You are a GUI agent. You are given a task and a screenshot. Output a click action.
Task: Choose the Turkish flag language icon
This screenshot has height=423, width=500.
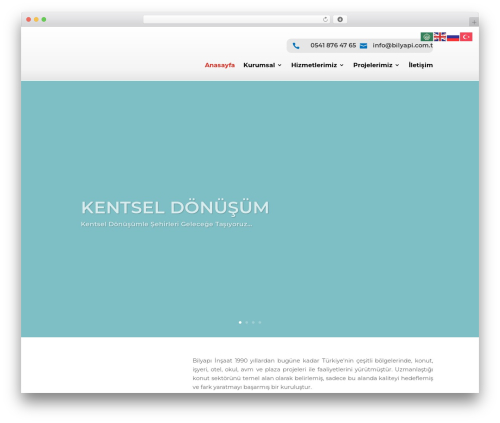pos(466,37)
